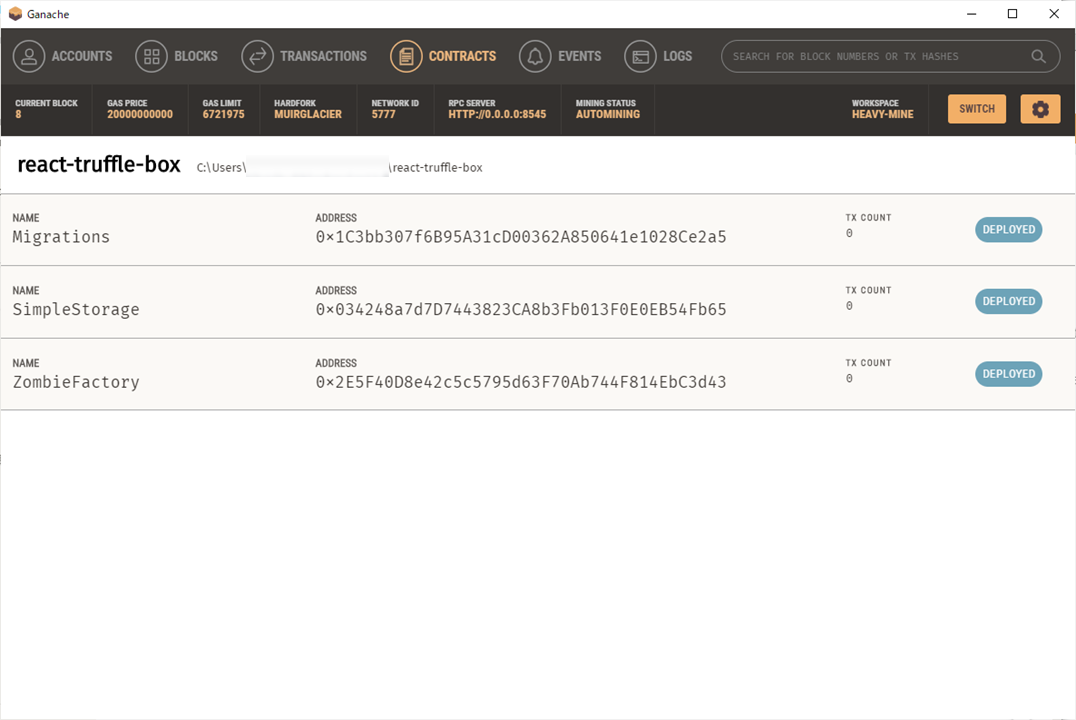Click the Ganache logo in title bar

[15, 14]
